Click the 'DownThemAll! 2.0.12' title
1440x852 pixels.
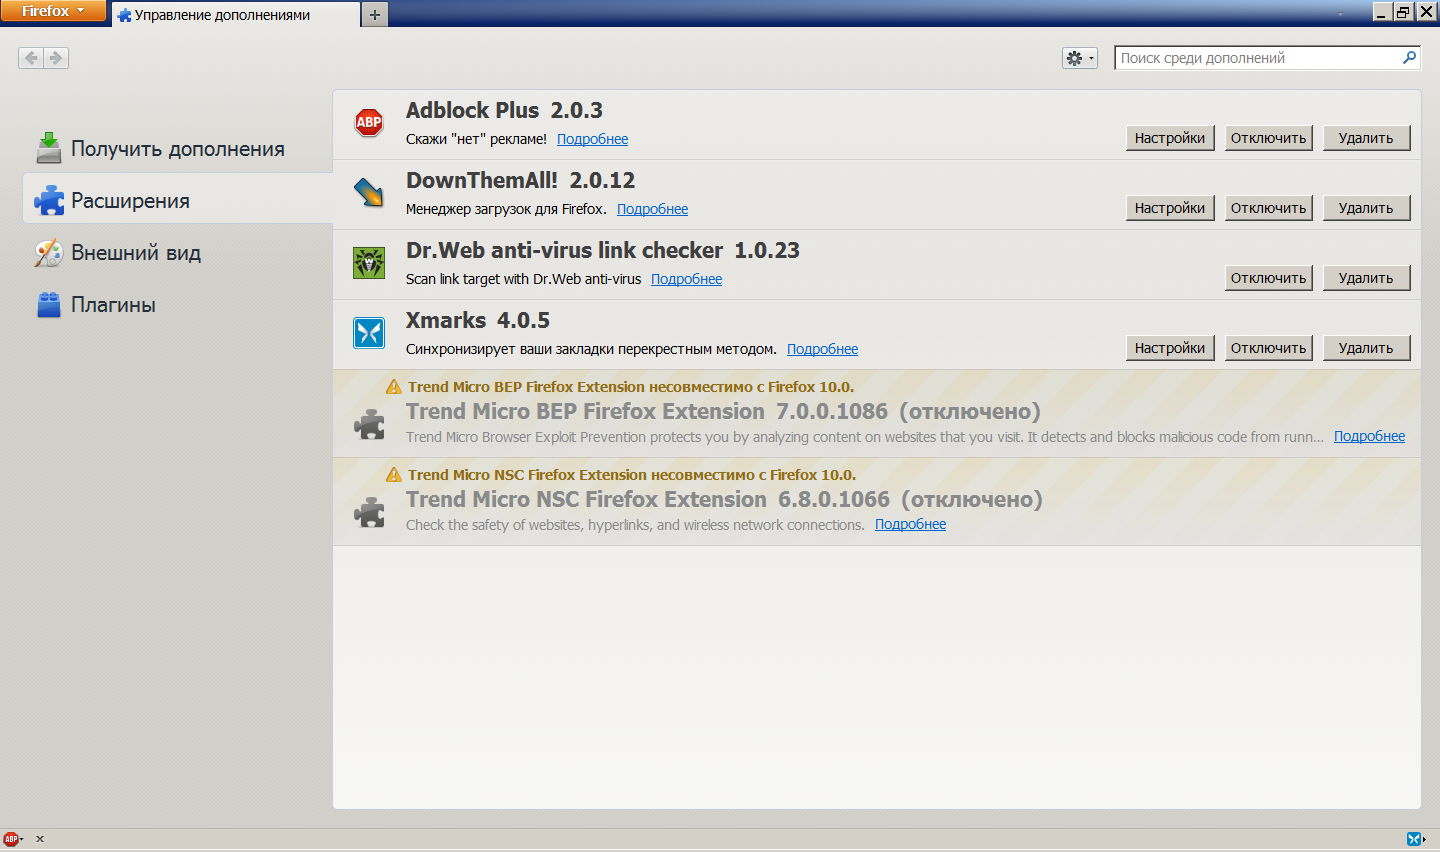click(x=520, y=180)
